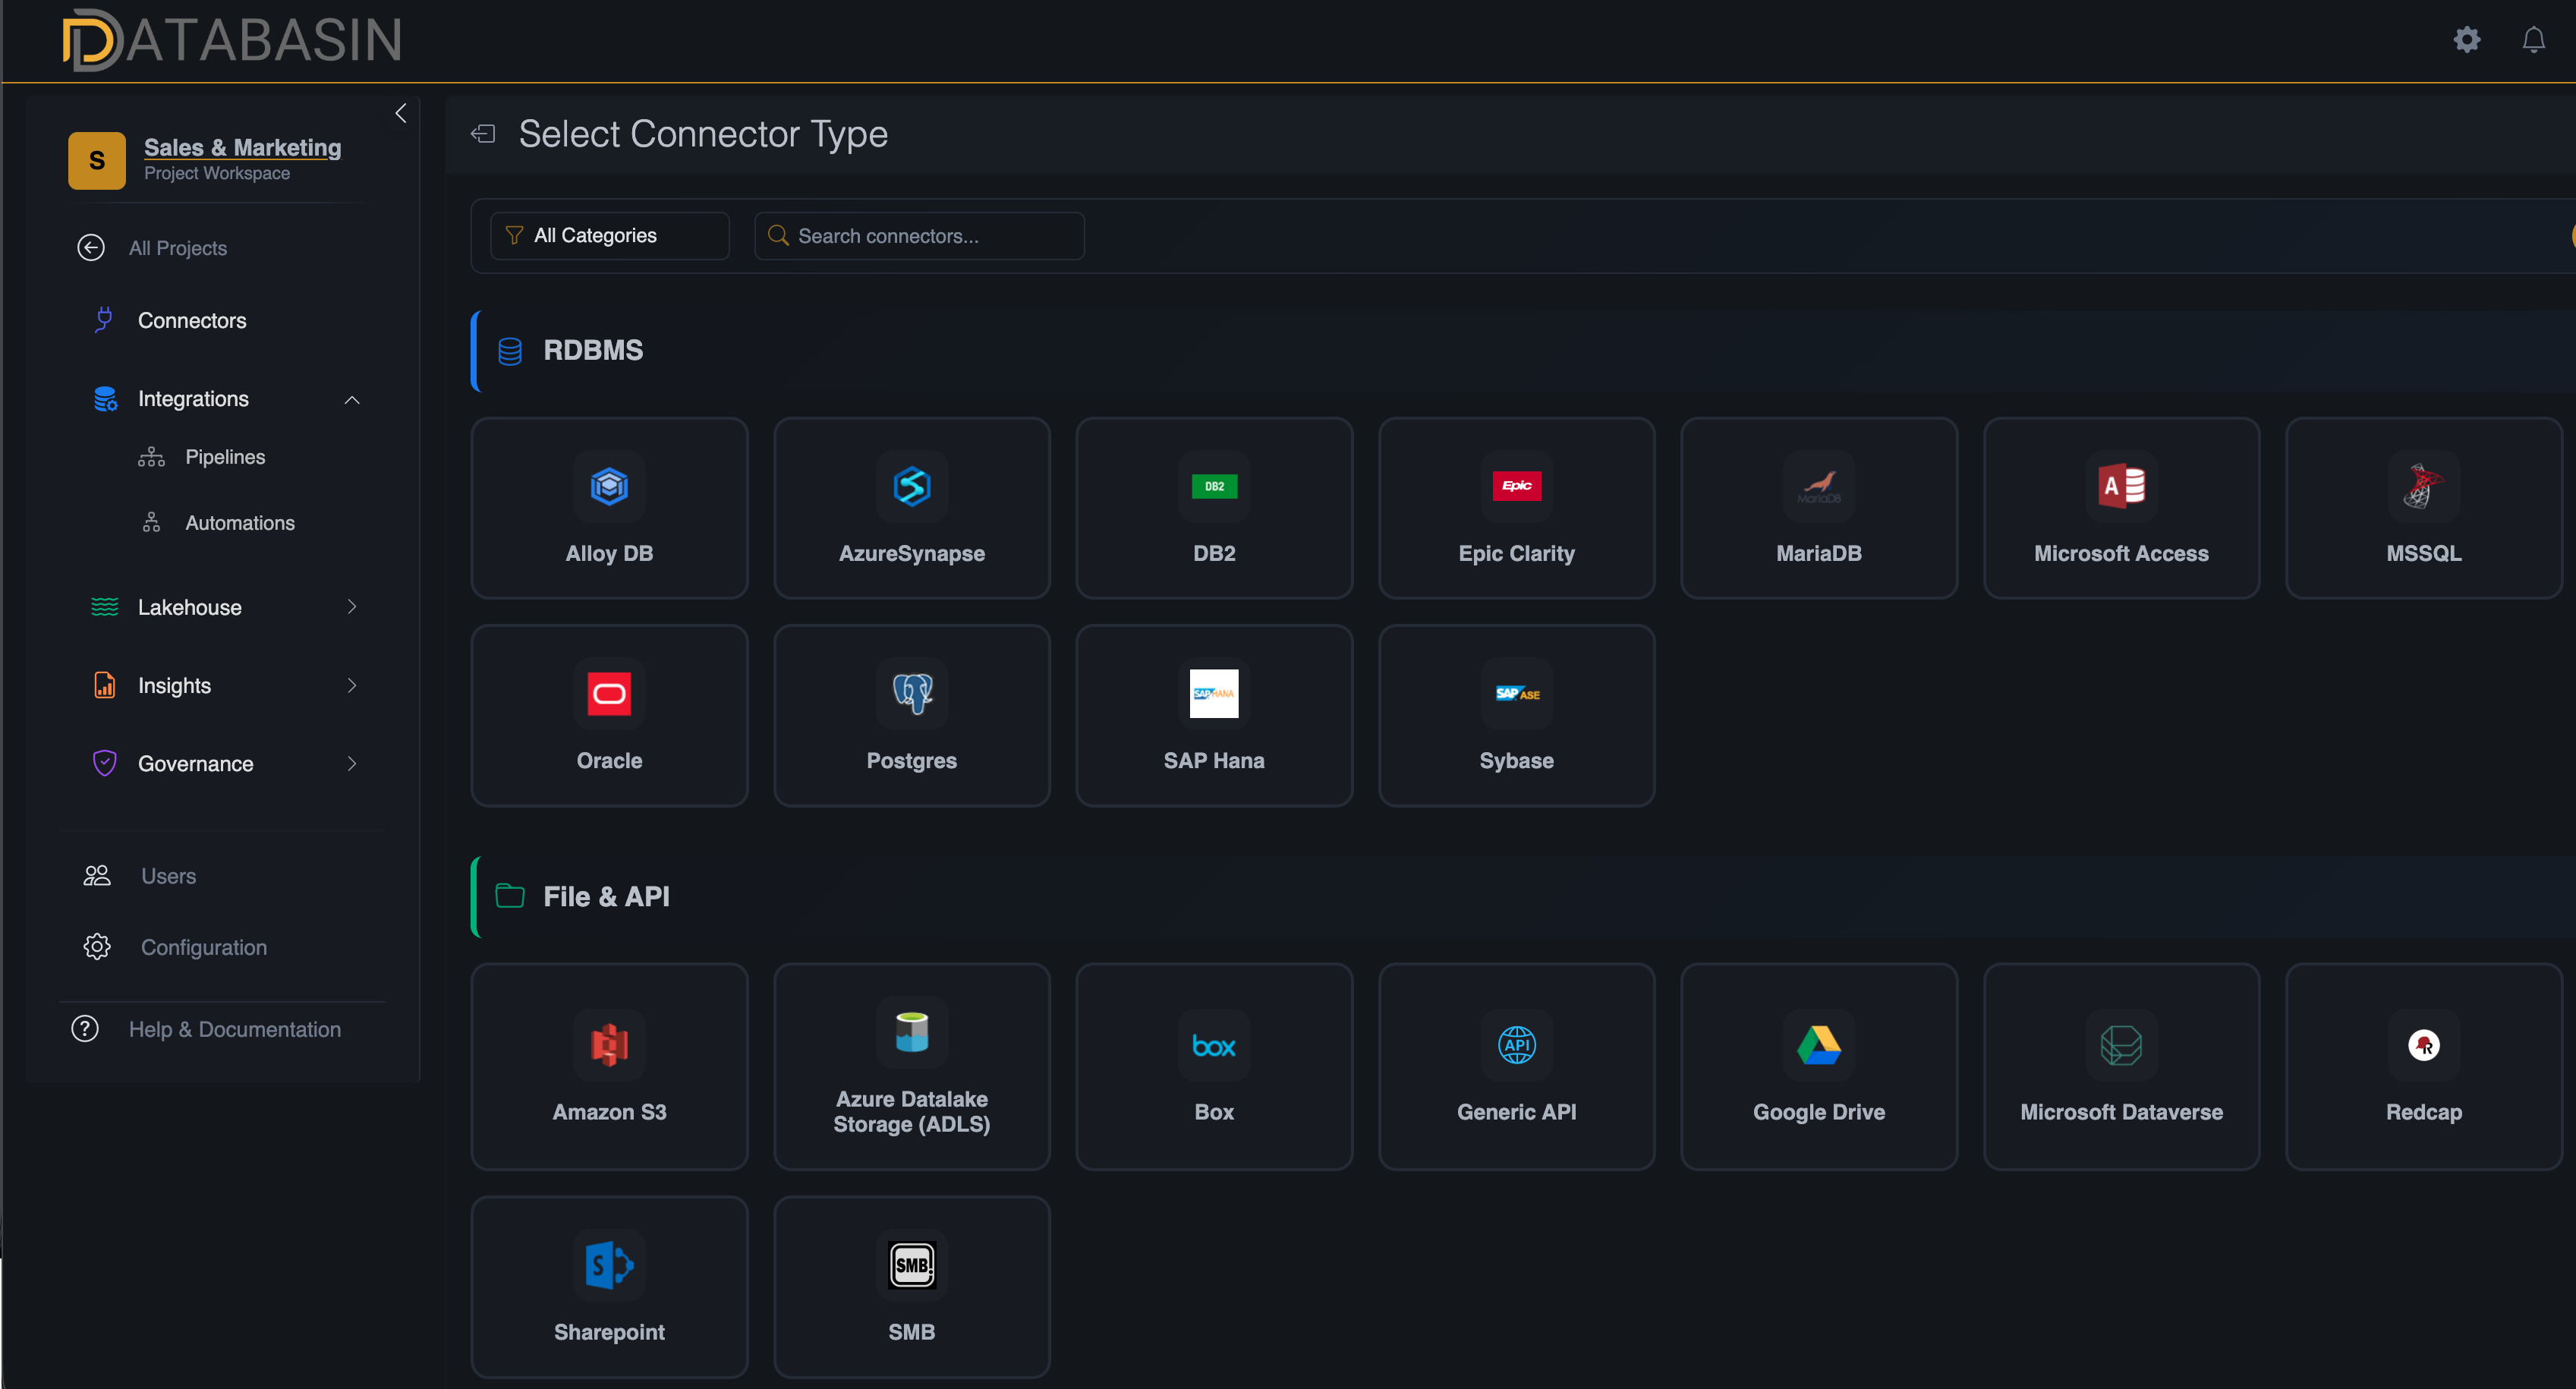
Task: Click the Automations icon in sidebar
Action: coord(151,522)
